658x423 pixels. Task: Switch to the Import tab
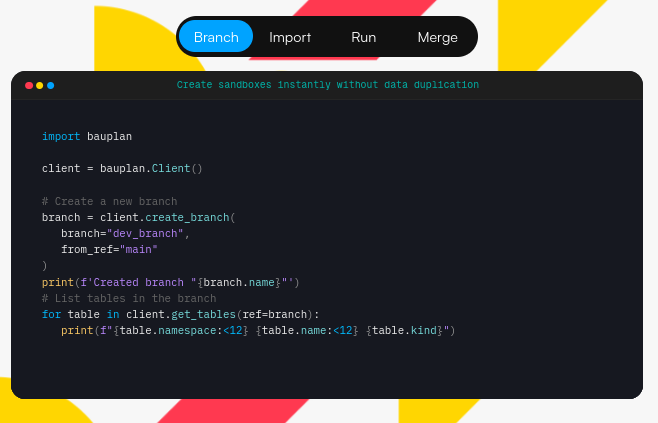coord(290,37)
